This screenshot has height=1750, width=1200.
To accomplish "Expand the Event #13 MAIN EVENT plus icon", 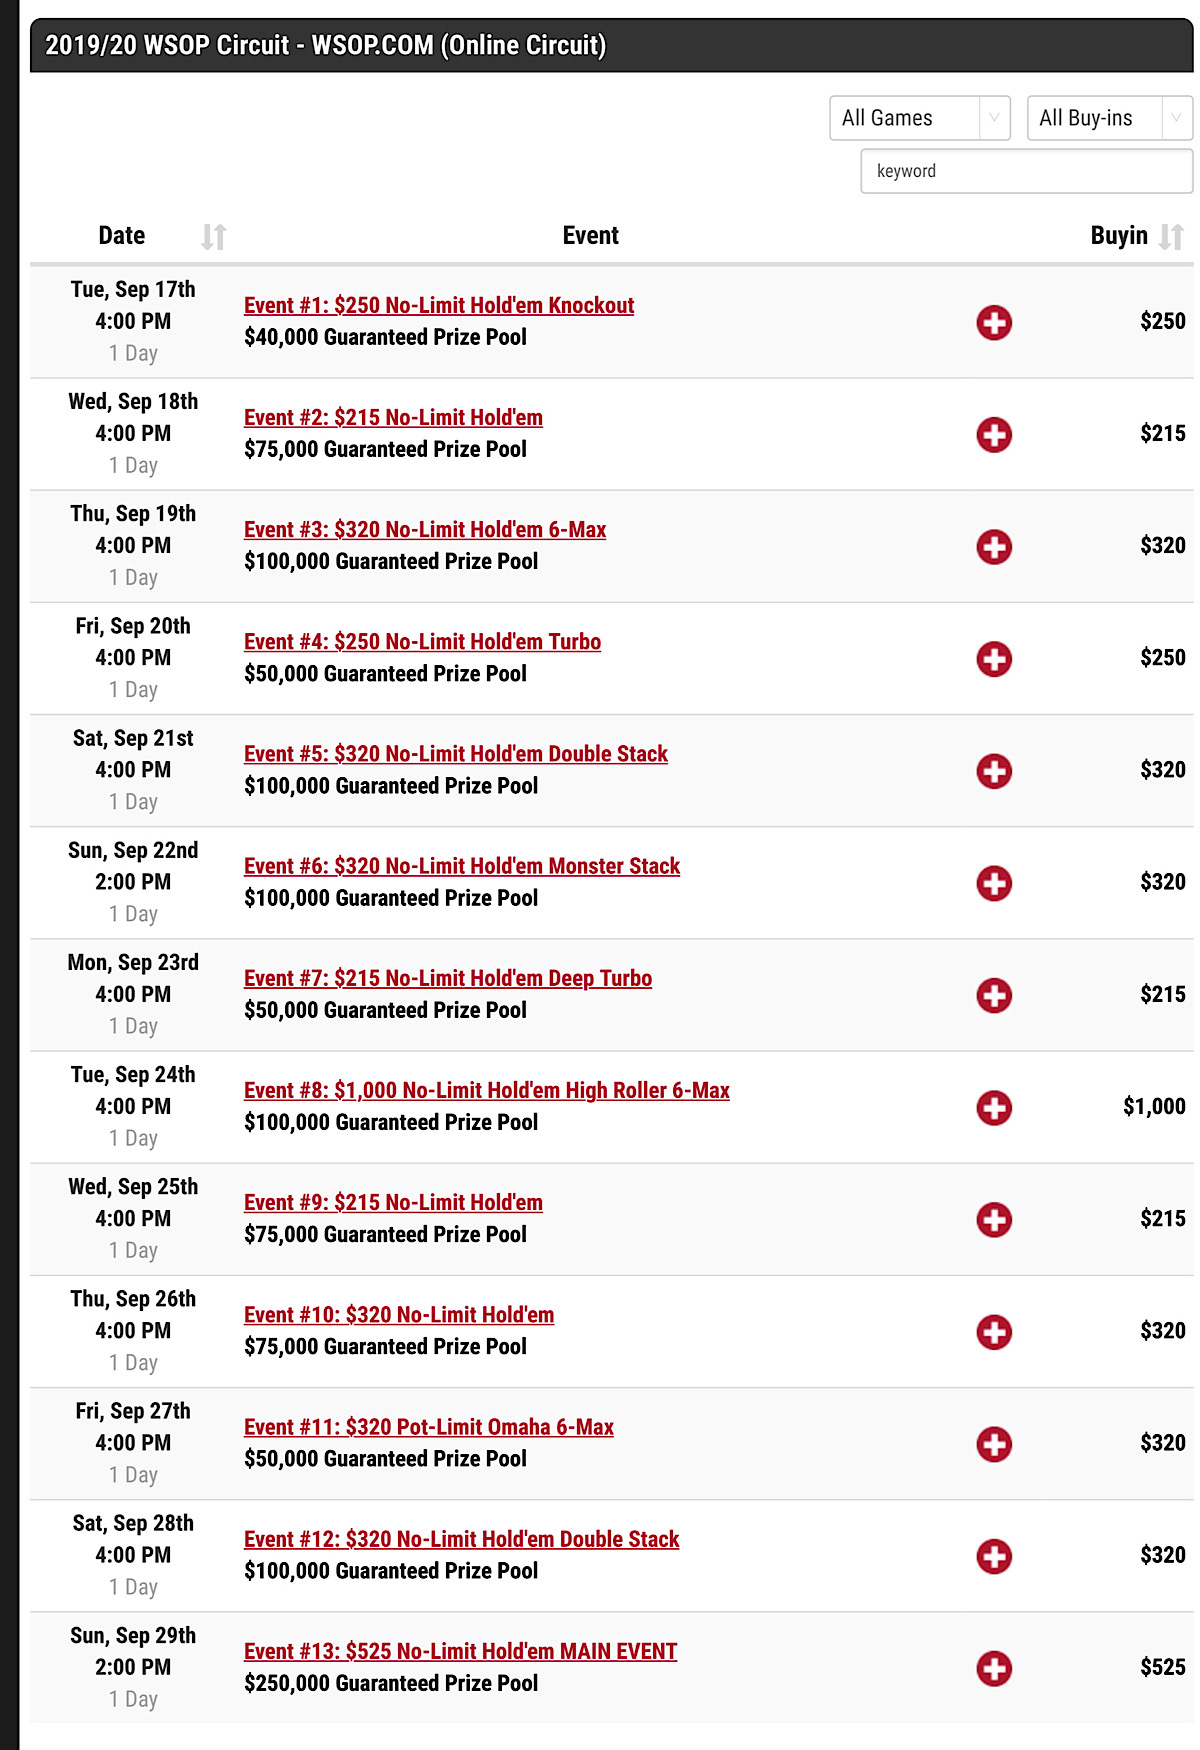I will point(994,1668).
